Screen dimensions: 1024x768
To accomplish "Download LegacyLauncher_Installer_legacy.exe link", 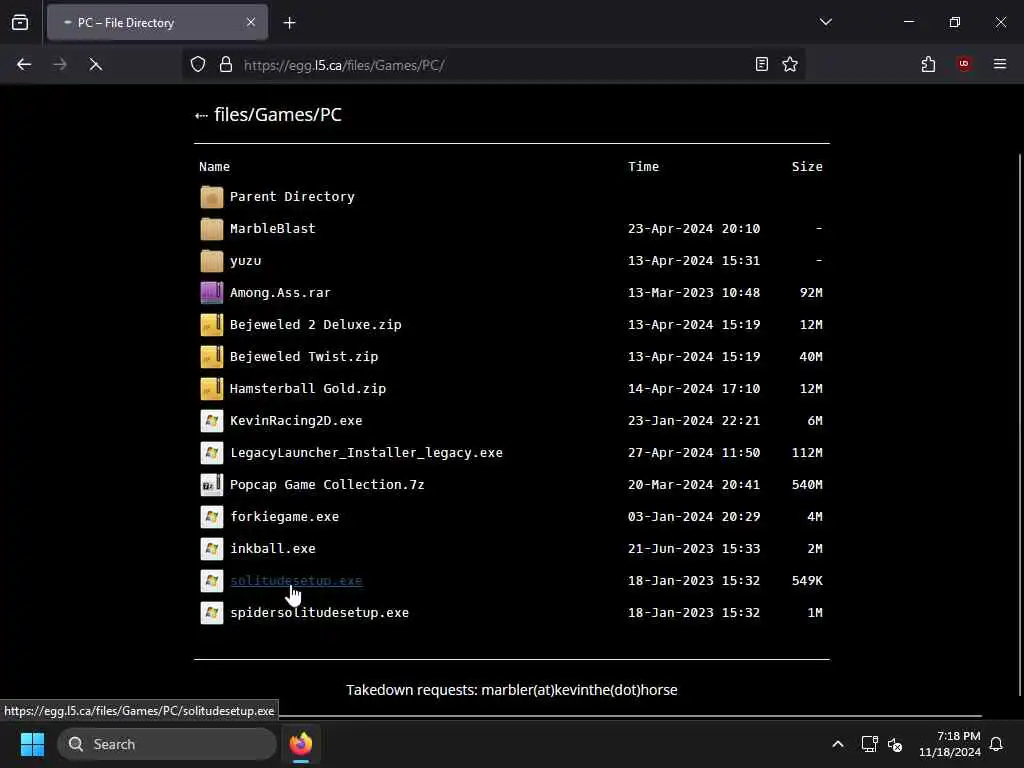I will (366, 453).
